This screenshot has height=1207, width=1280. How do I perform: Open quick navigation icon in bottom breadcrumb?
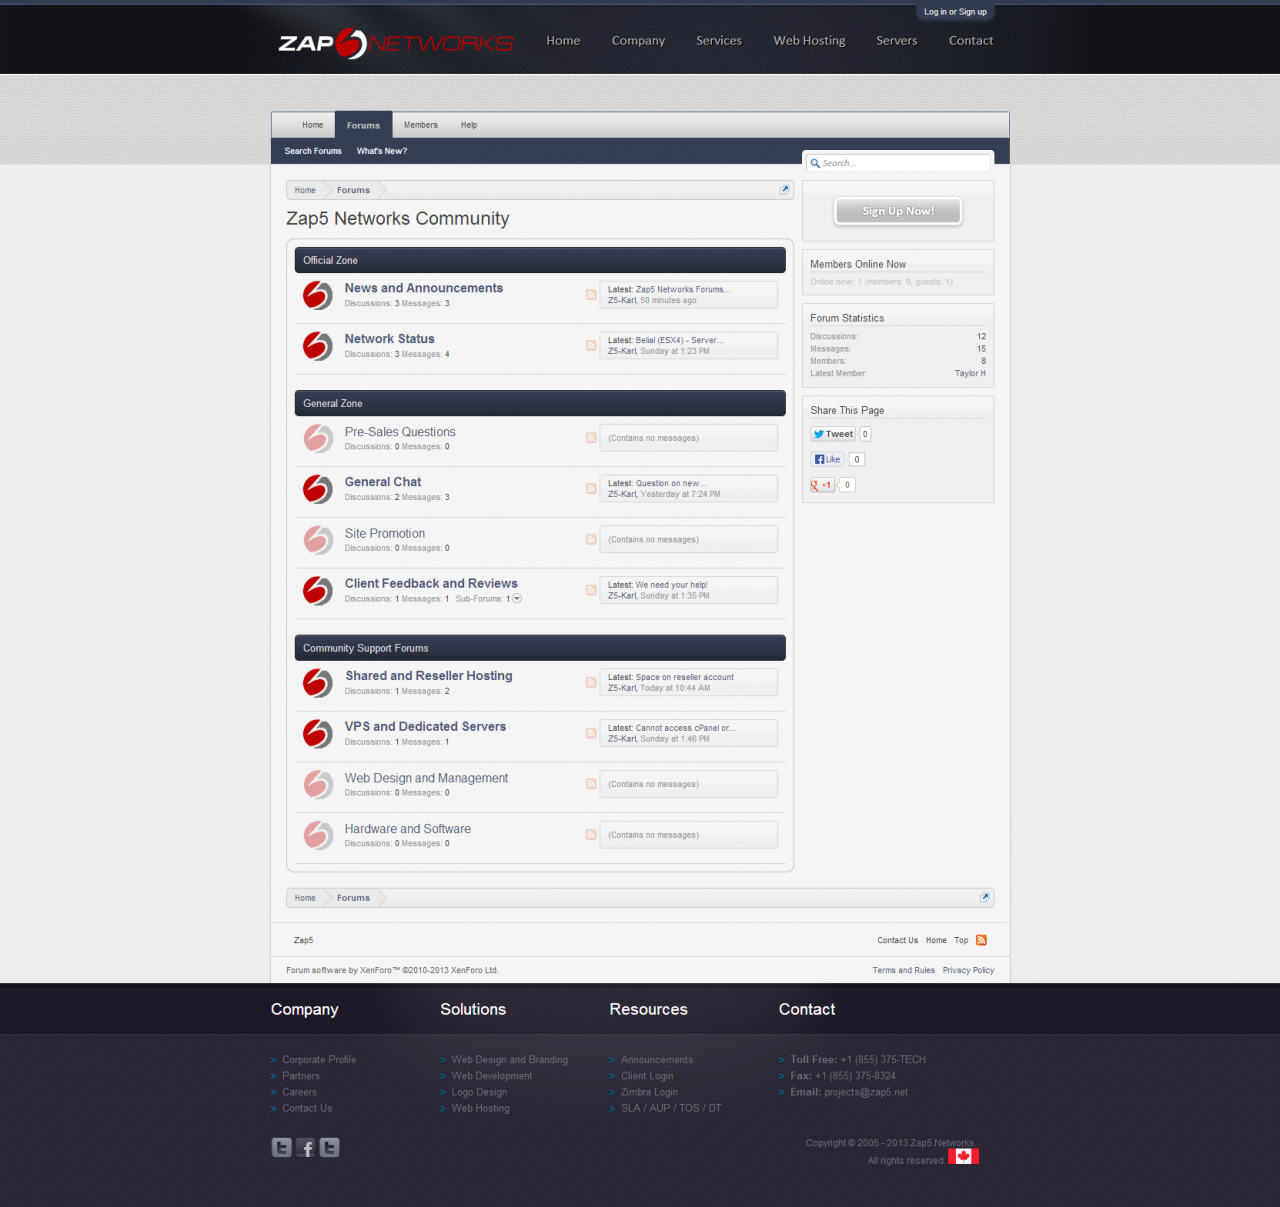point(985,897)
